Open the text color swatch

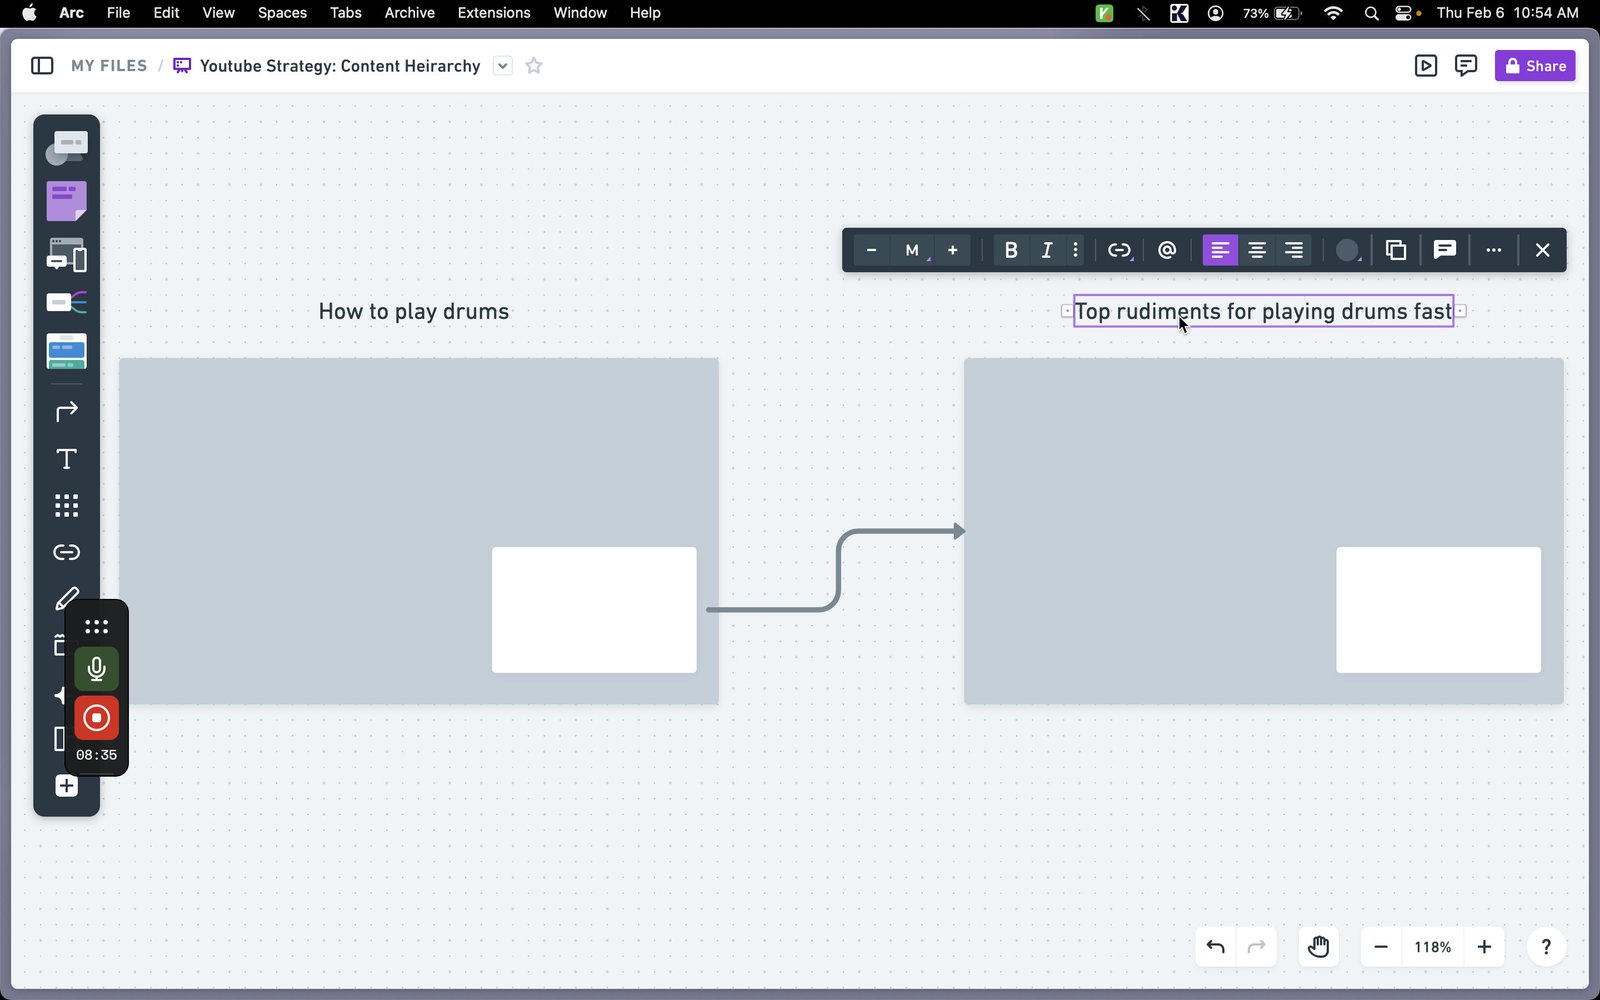click(1348, 250)
